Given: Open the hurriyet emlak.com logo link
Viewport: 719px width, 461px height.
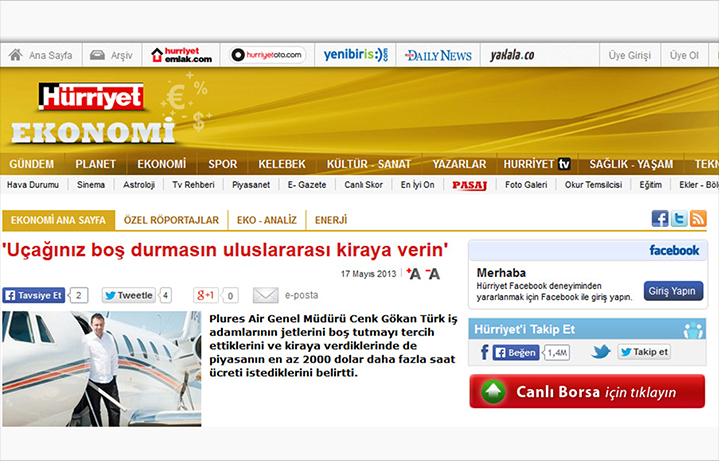Looking at the screenshot, I should pyautogui.click(x=182, y=55).
